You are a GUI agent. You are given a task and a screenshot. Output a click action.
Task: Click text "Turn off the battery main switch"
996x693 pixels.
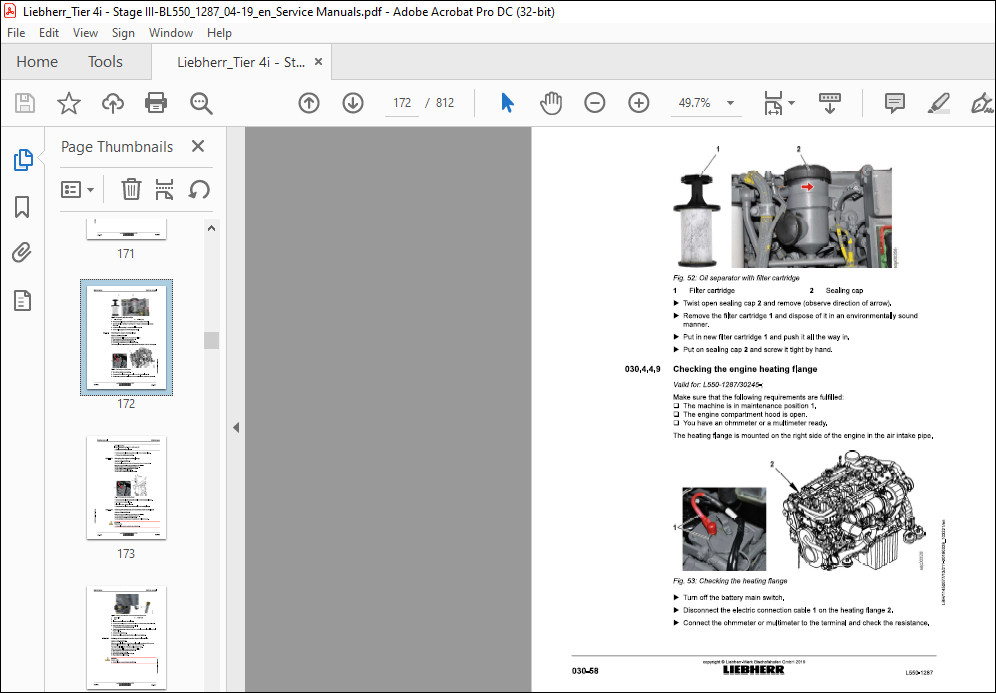coord(733,598)
